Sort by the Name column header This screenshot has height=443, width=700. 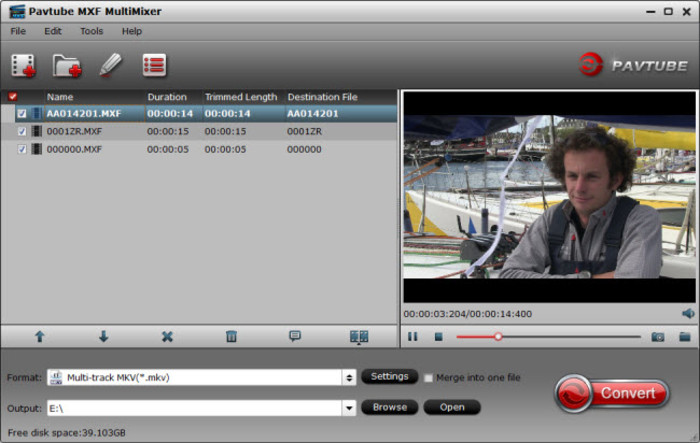(x=60, y=97)
